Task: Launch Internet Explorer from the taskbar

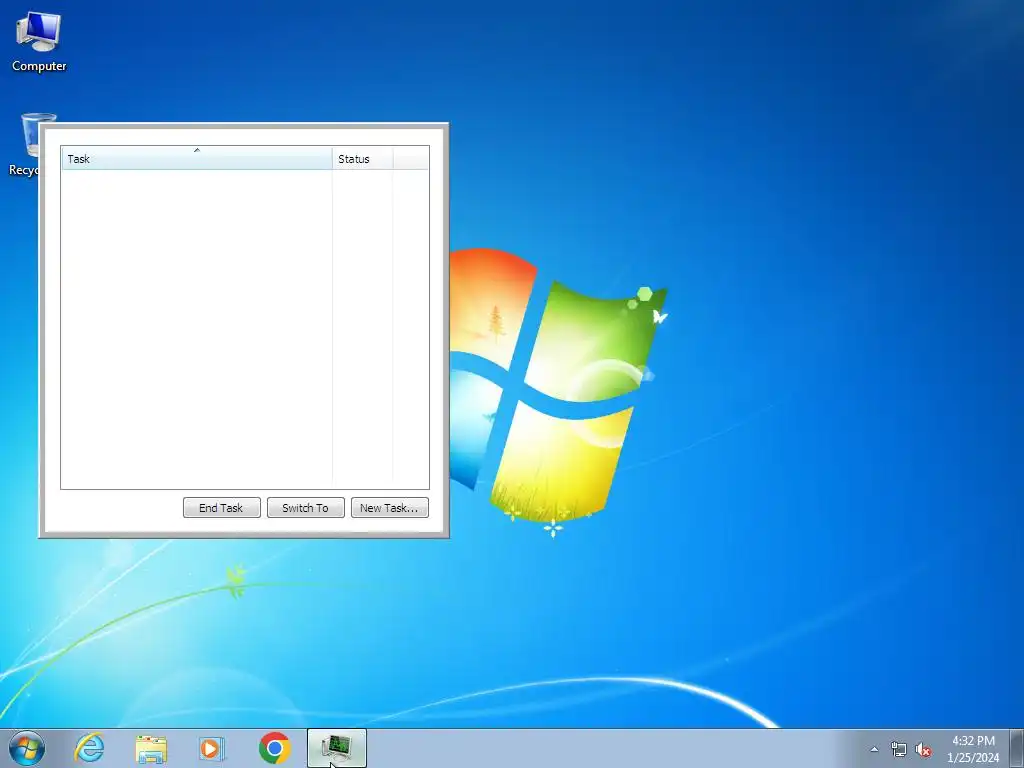Action: 89,748
